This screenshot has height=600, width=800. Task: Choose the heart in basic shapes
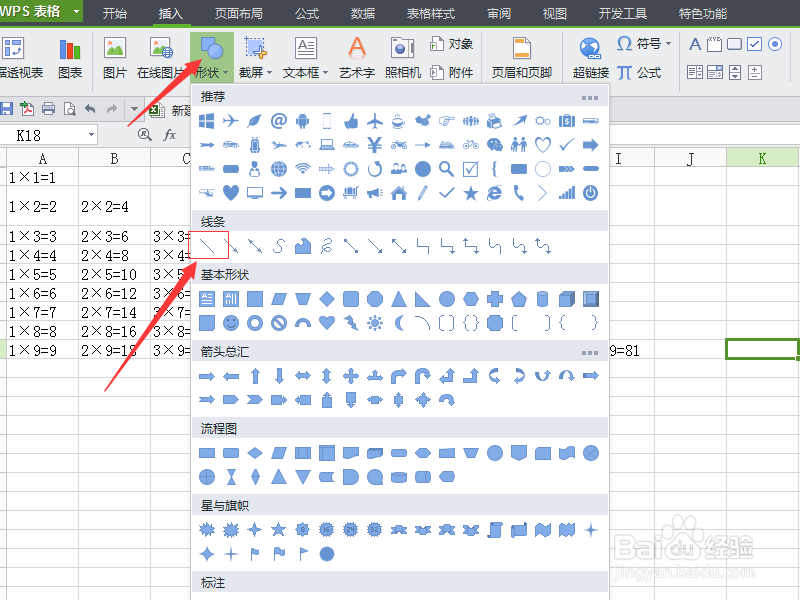pyautogui.click(x=327, y=323)
